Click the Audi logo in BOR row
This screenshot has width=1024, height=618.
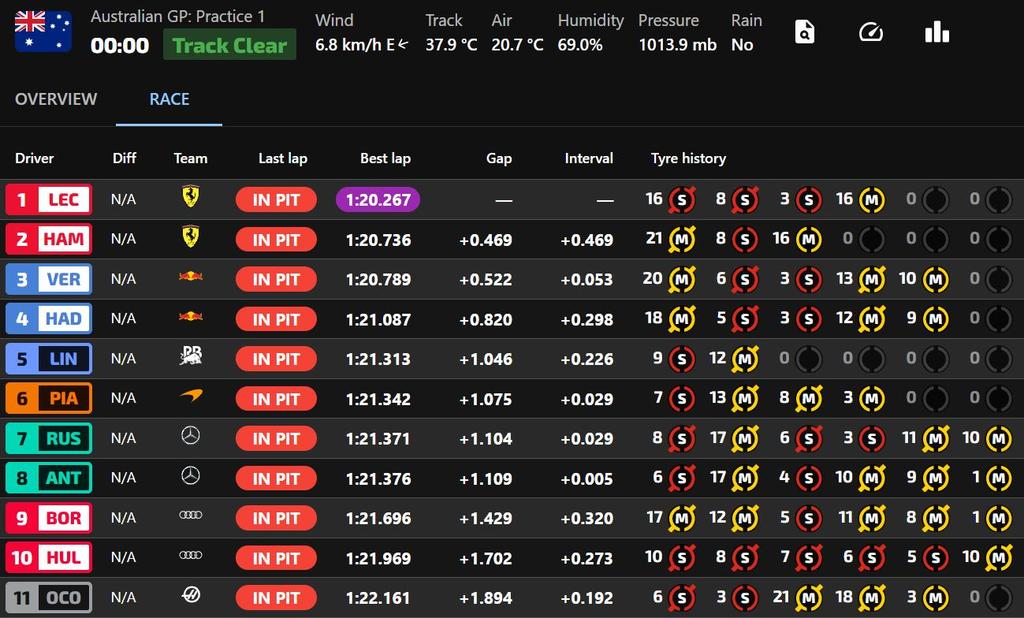[191, 515]
